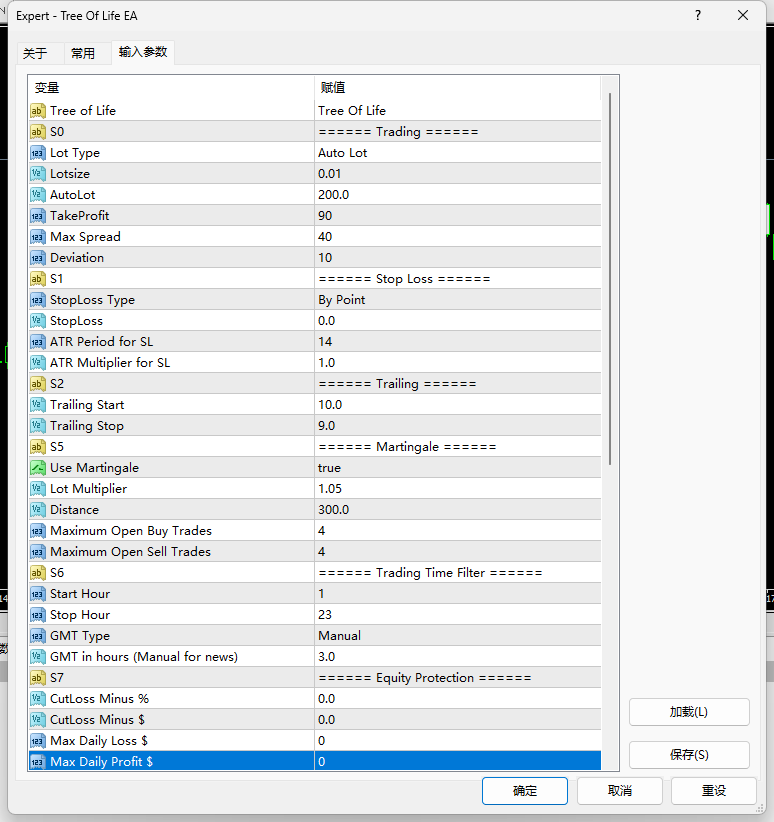Click the string icon next to S2

[x=37, y=383]
